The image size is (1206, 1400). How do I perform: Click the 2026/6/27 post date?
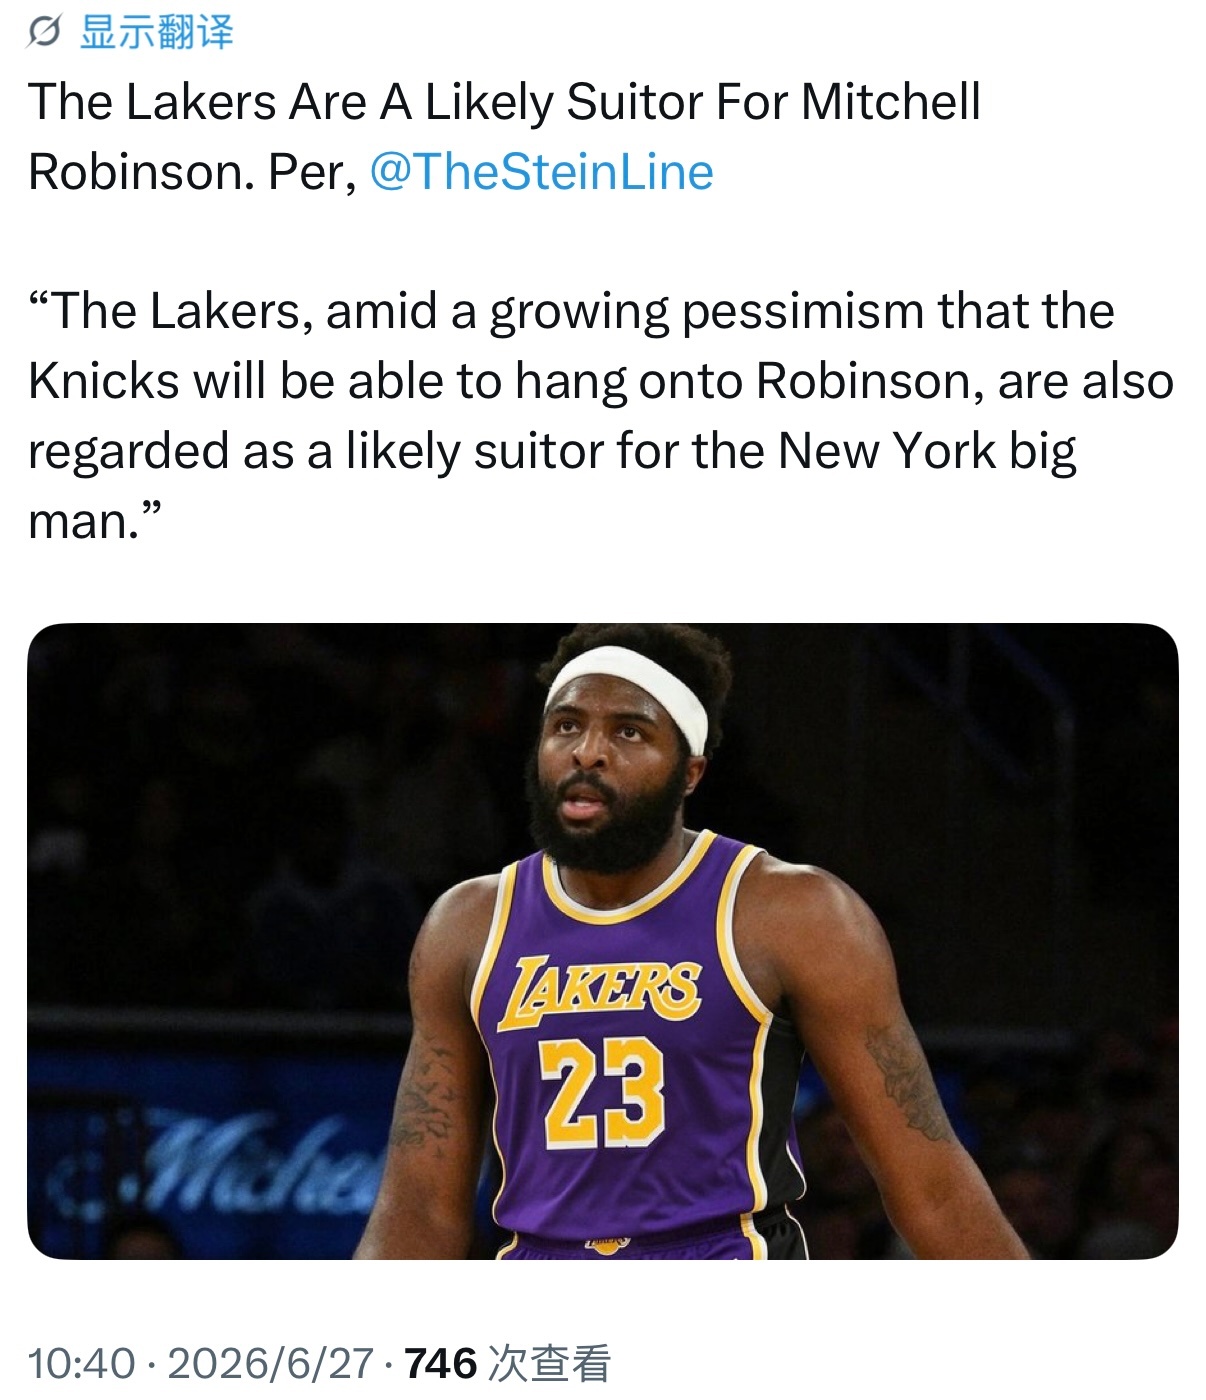coord(270,1363)
